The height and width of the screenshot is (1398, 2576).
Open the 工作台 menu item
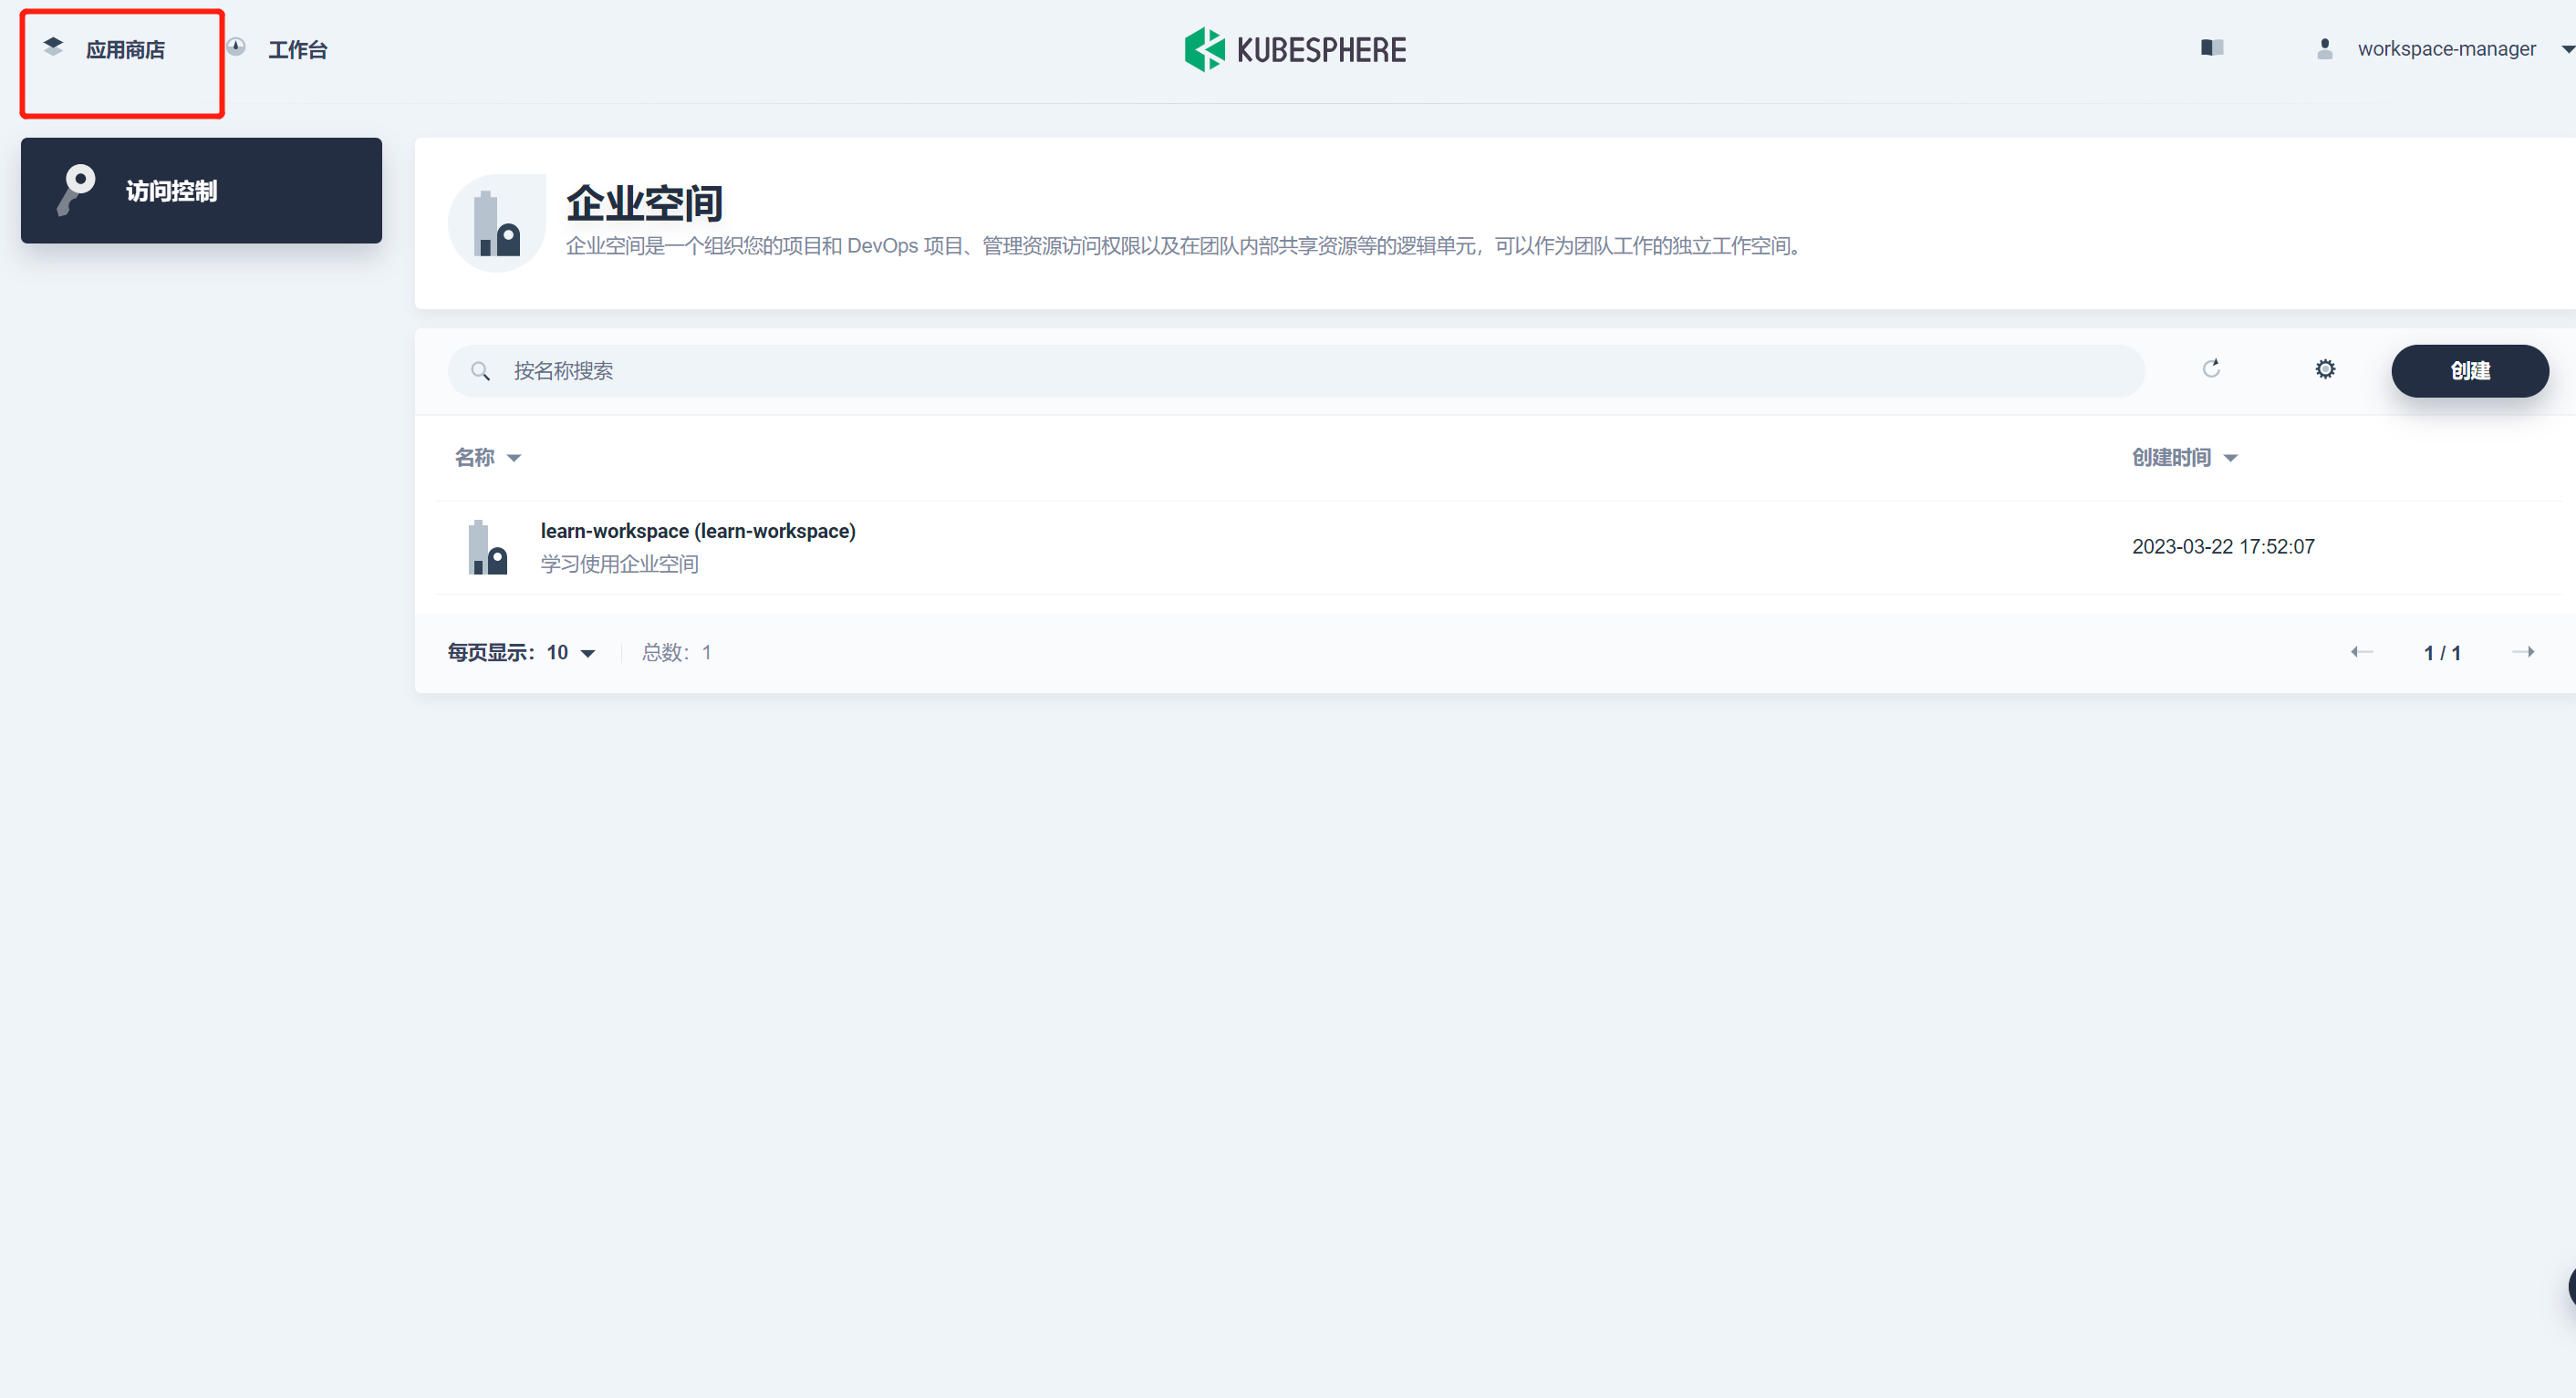point(297,50)
